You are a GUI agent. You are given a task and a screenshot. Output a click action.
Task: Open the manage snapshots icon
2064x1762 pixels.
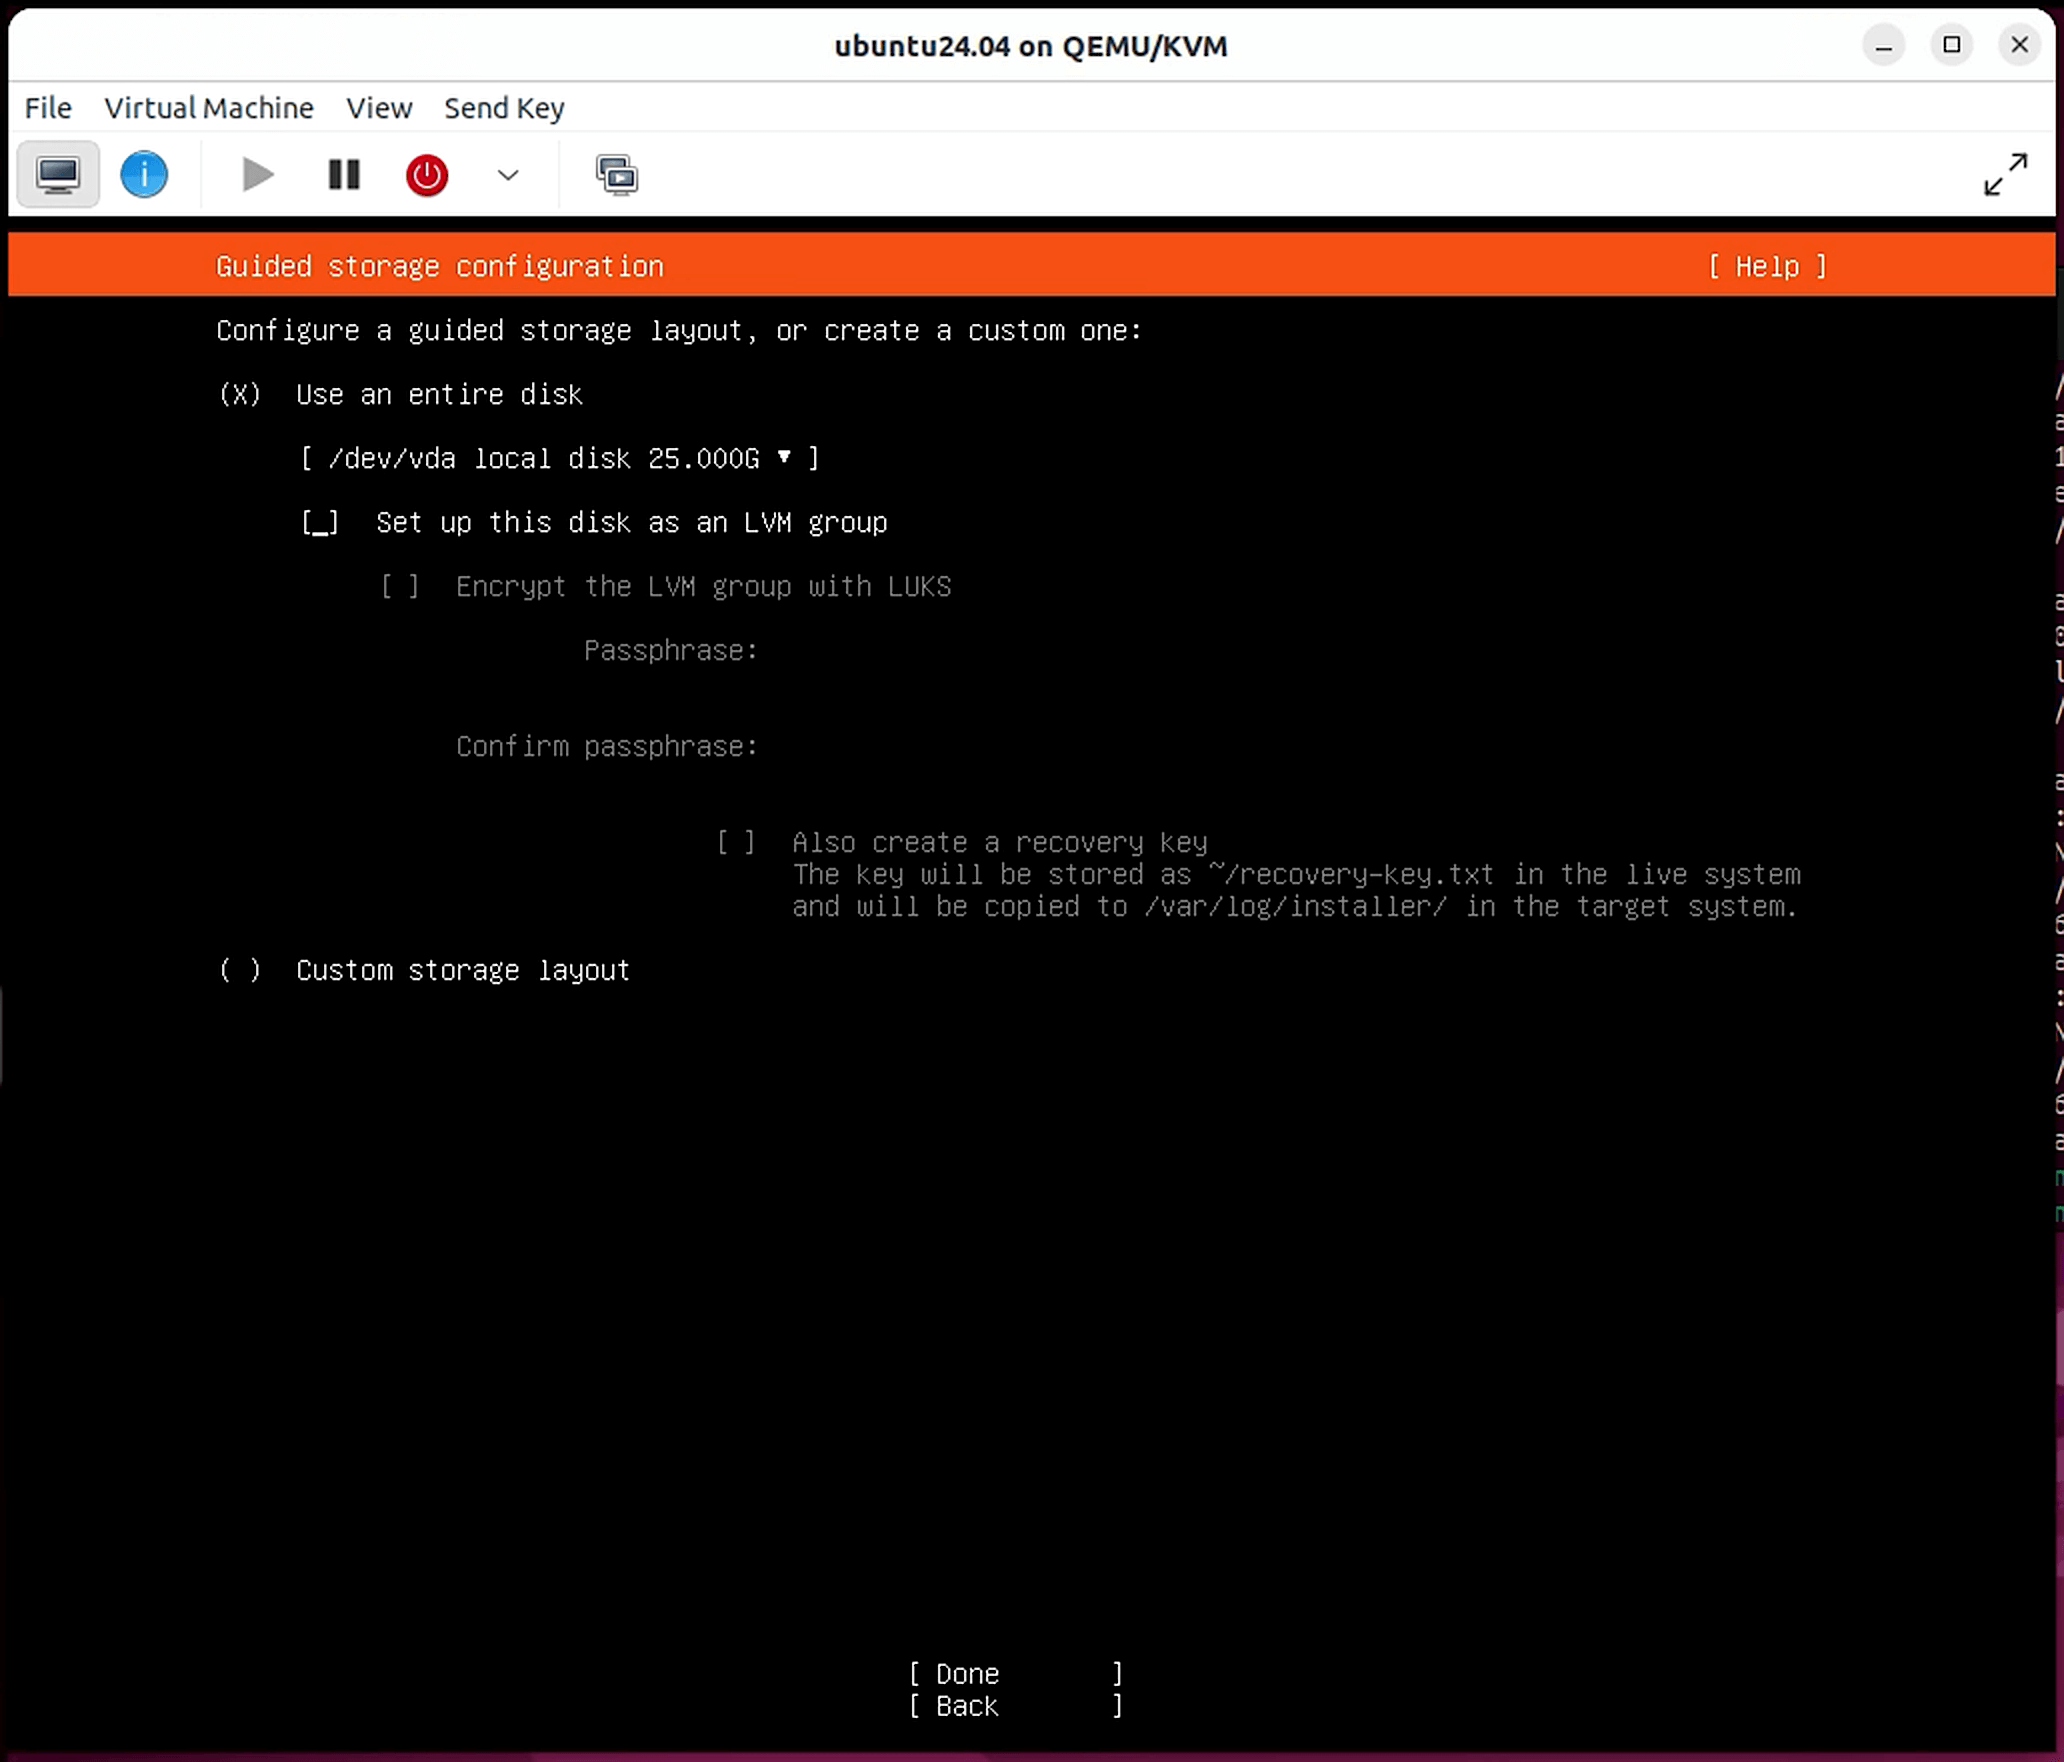click(x=616, y=175)
